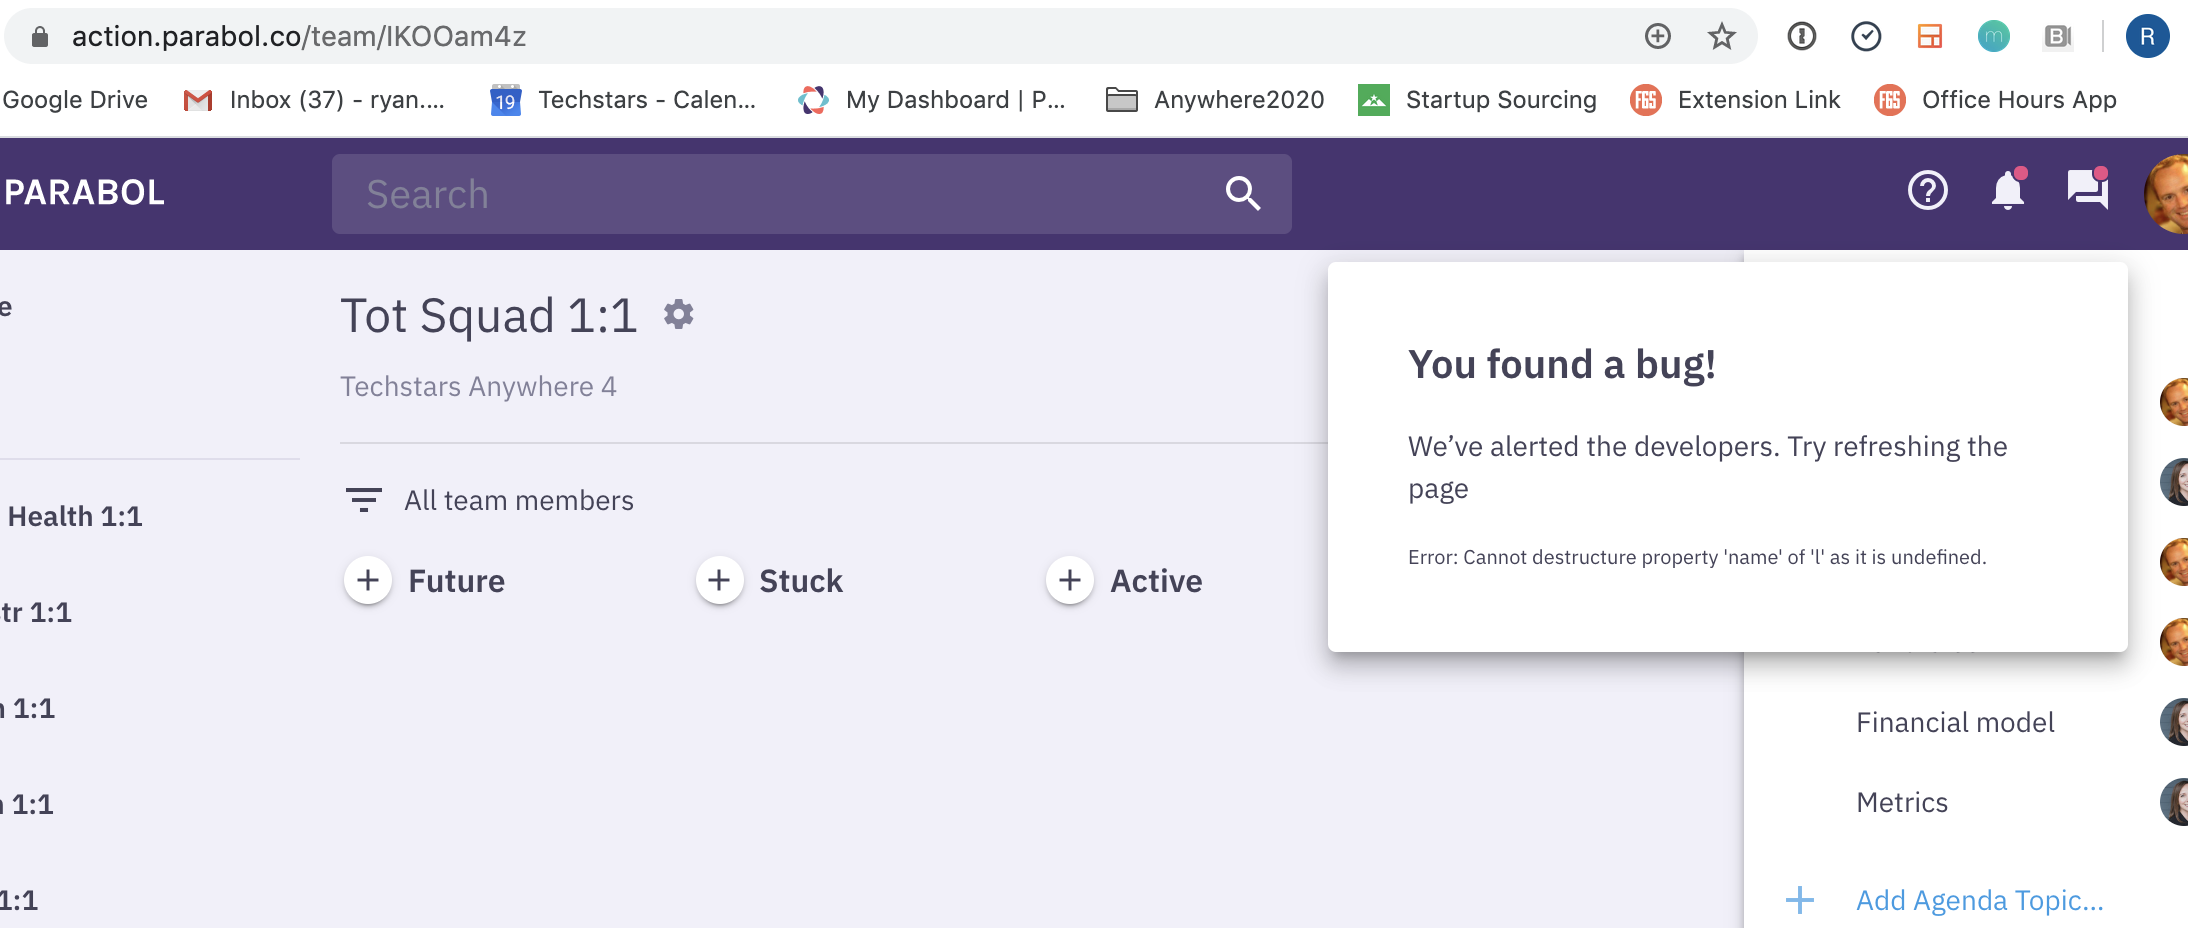Select the Metrics agenda item

click(1901, 801)
